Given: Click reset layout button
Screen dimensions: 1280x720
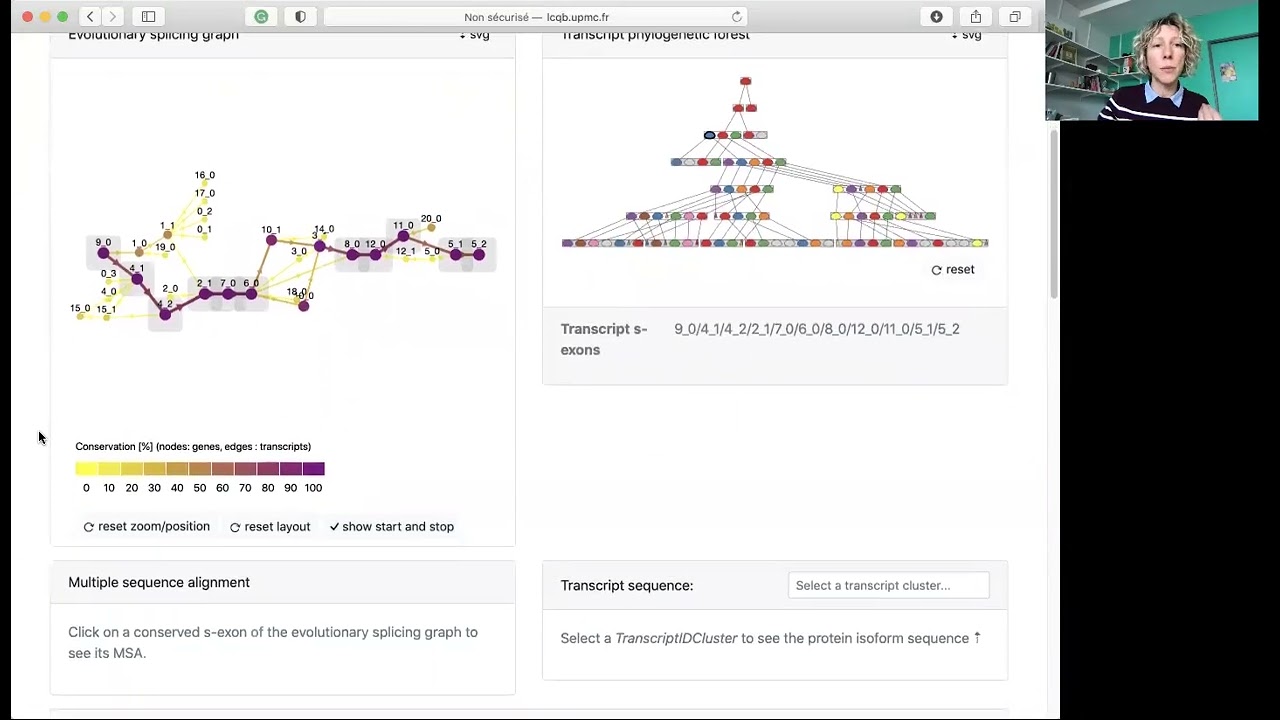Looking at the screenshot, I should tap(270, 527).
